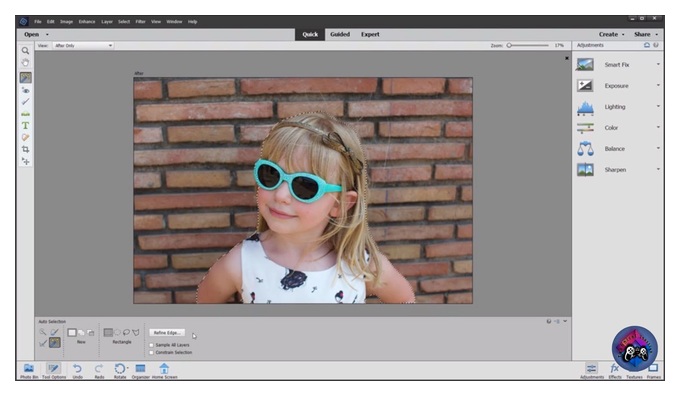Choose Quick Selection brush in tool options
680x396 pixels.
(42, 332)
